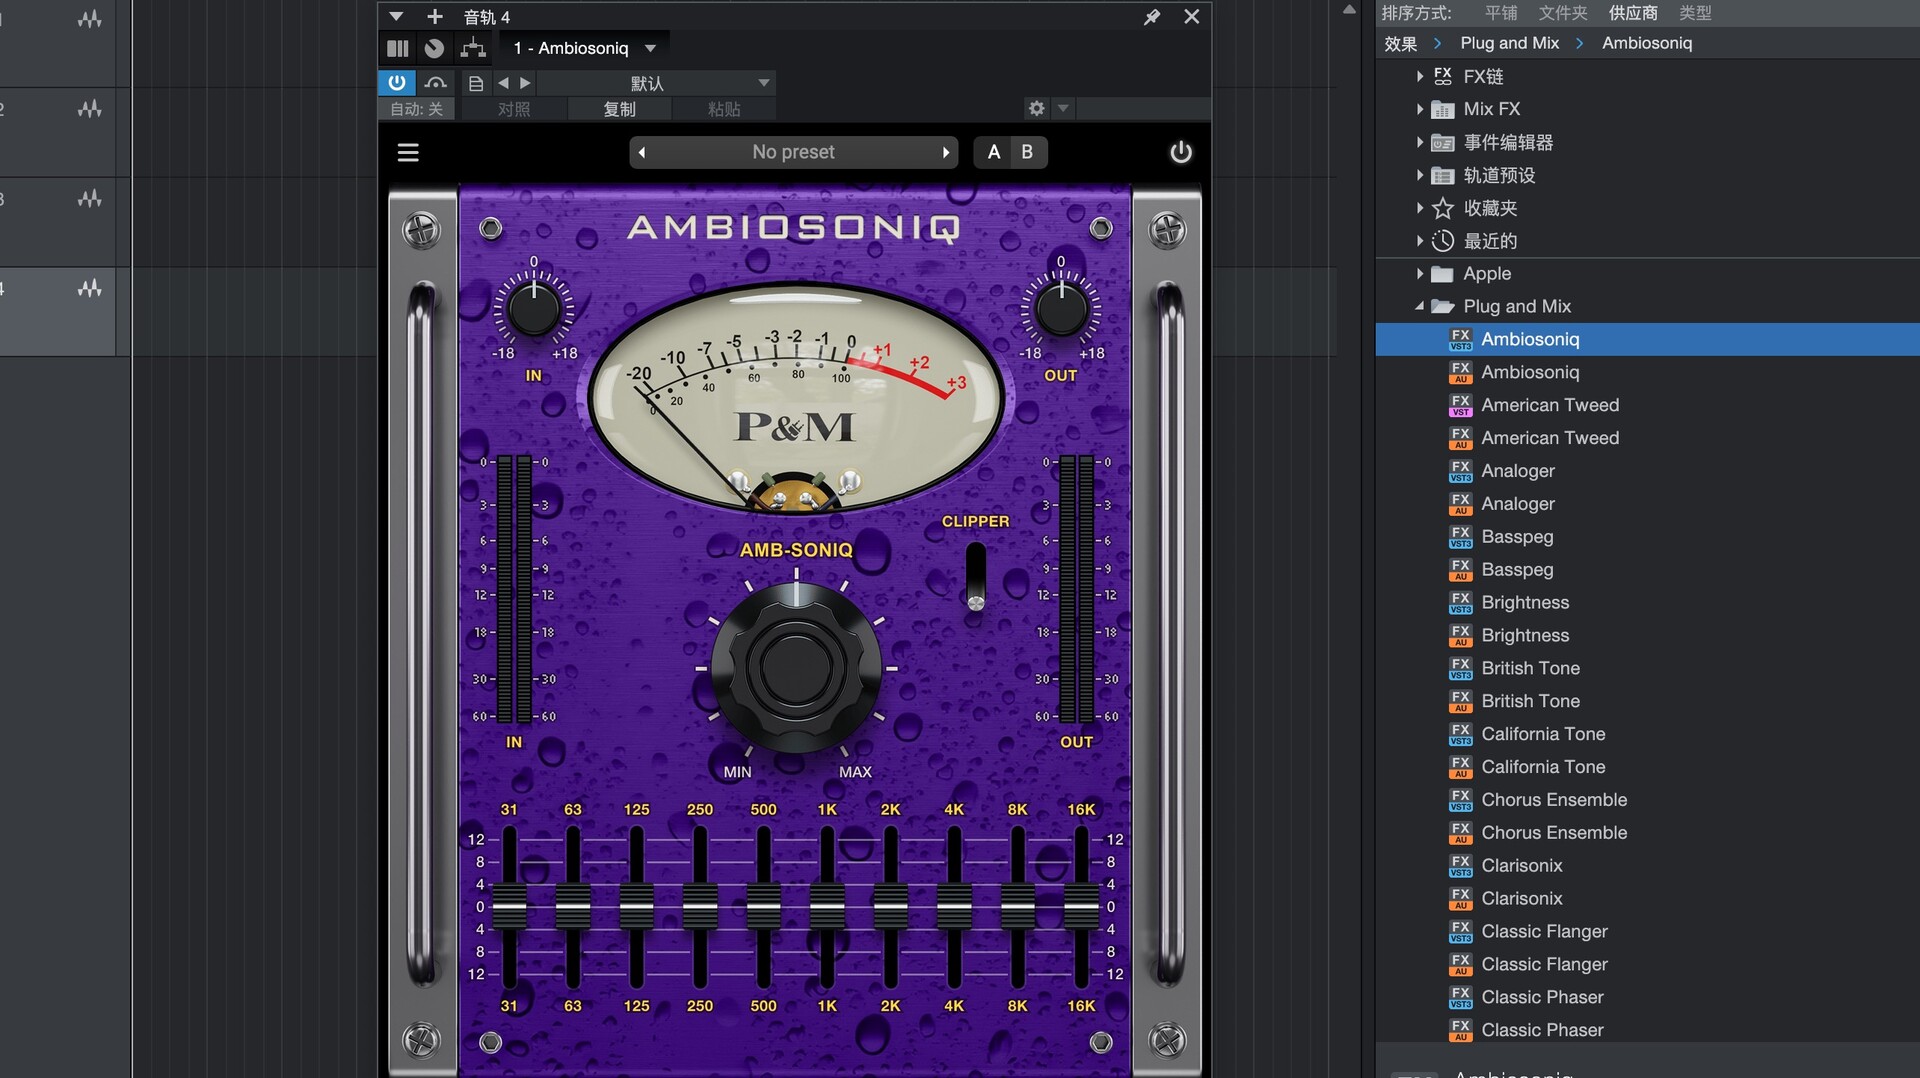Expand the 收藏夹 folder
This screenshot has width=1920, height=1078.
[x=1420, y=208]
